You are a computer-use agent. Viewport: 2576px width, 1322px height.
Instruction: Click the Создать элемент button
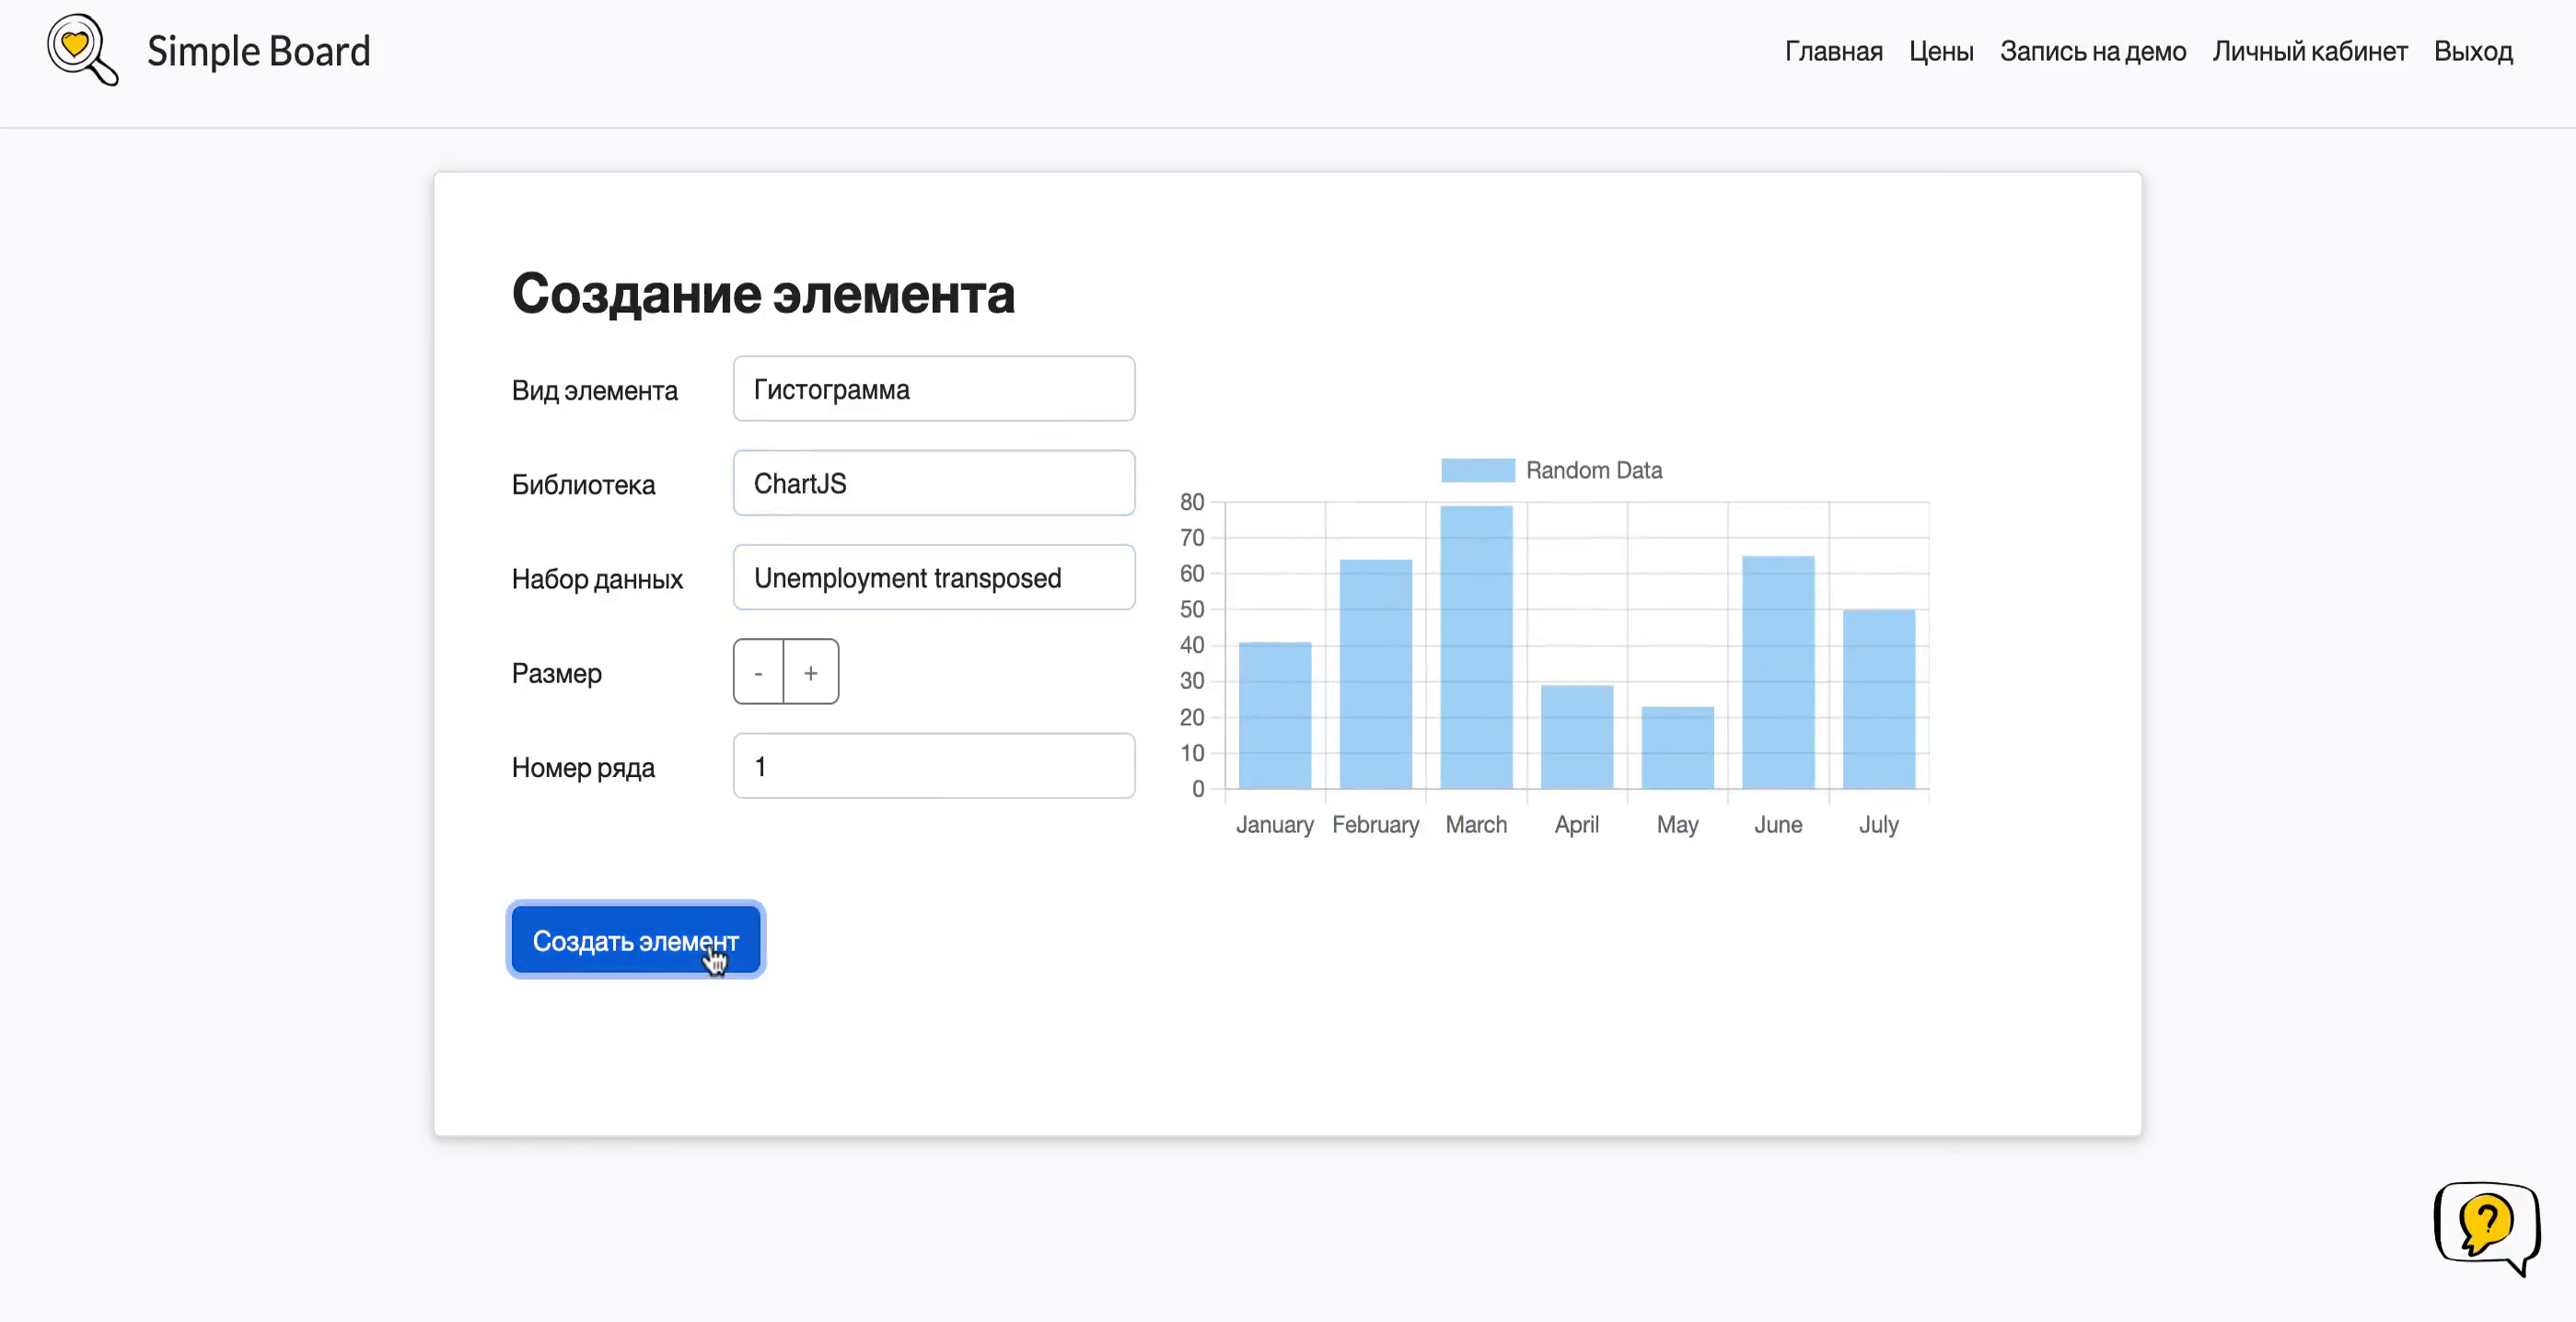click(636, 940)
